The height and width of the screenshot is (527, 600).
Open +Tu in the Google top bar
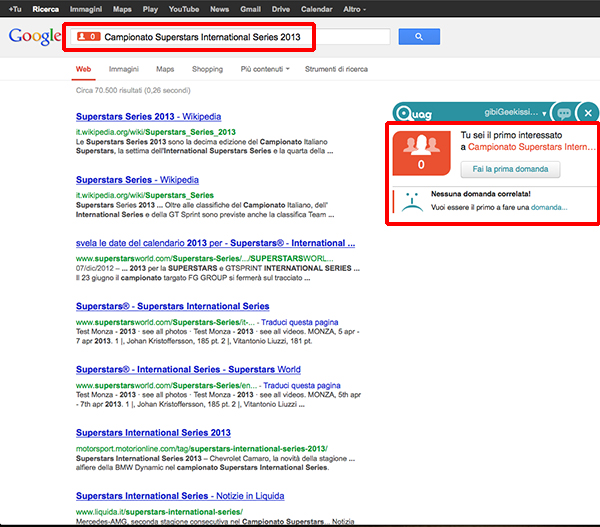click(x=15, y=9)
